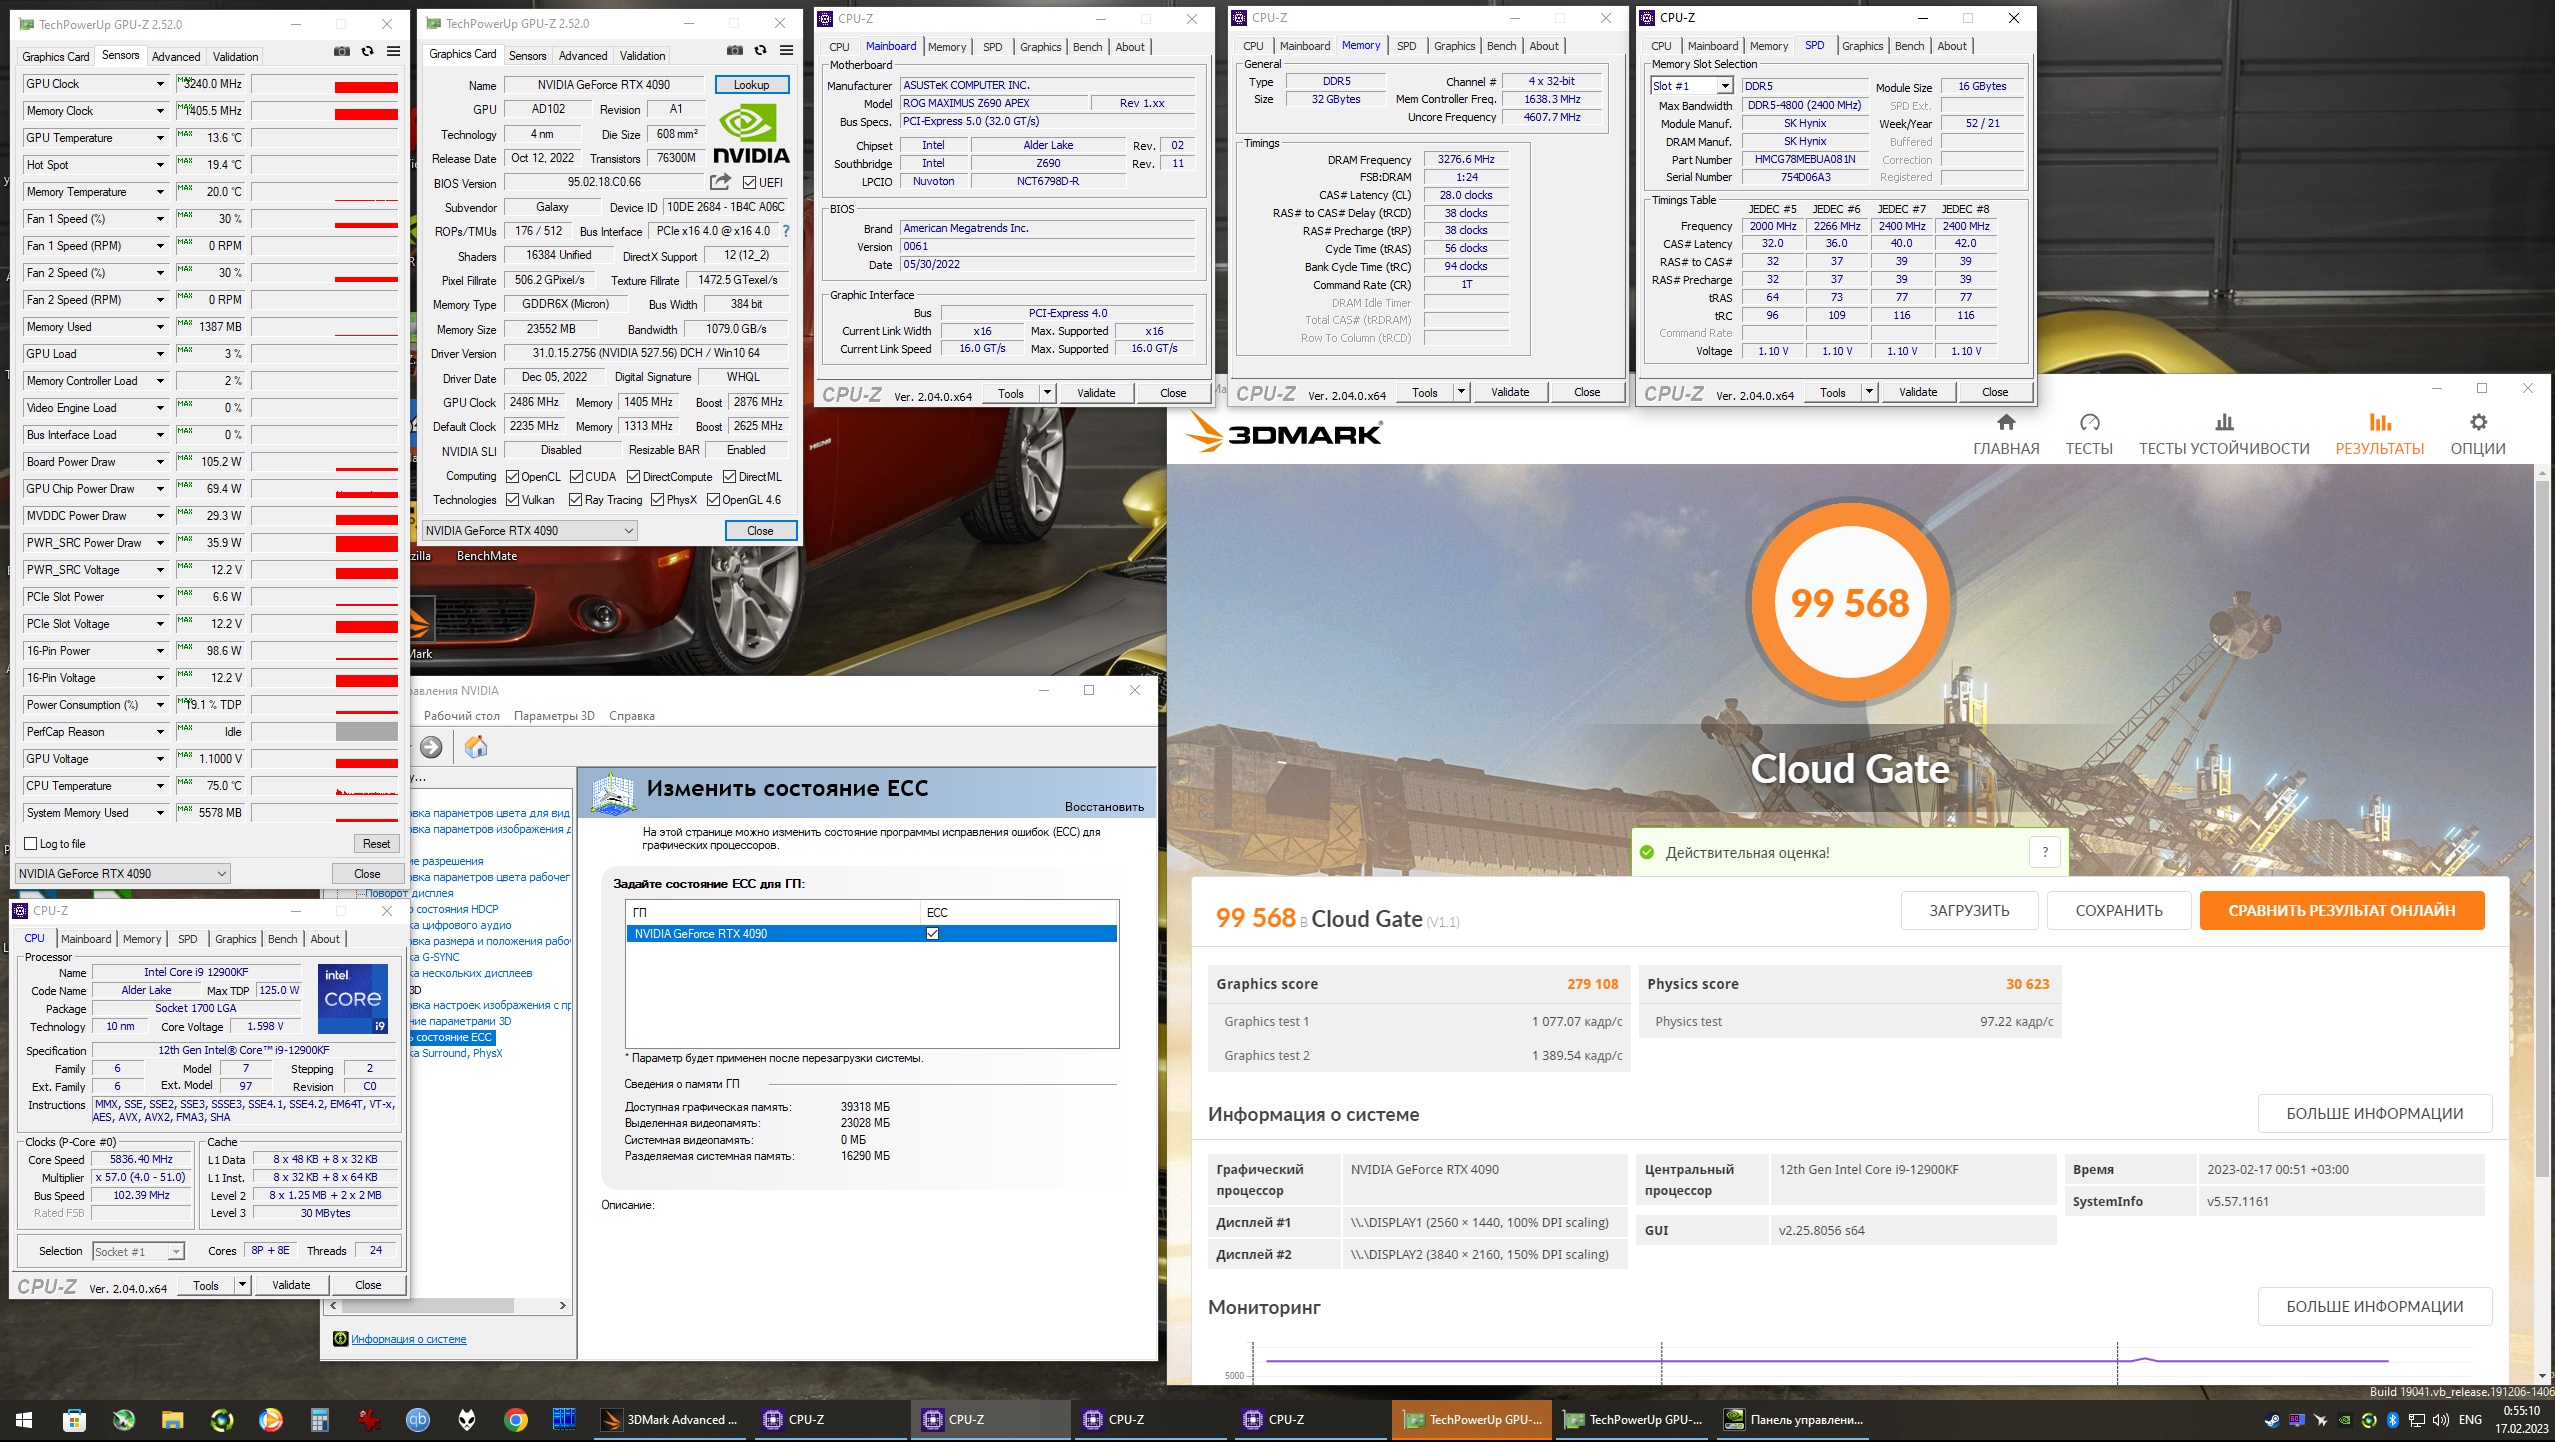Click the NVIDIA Control Panel home icon
Image resolution: width=2555 pixels, height=1442 pixels.
(476, 747)
